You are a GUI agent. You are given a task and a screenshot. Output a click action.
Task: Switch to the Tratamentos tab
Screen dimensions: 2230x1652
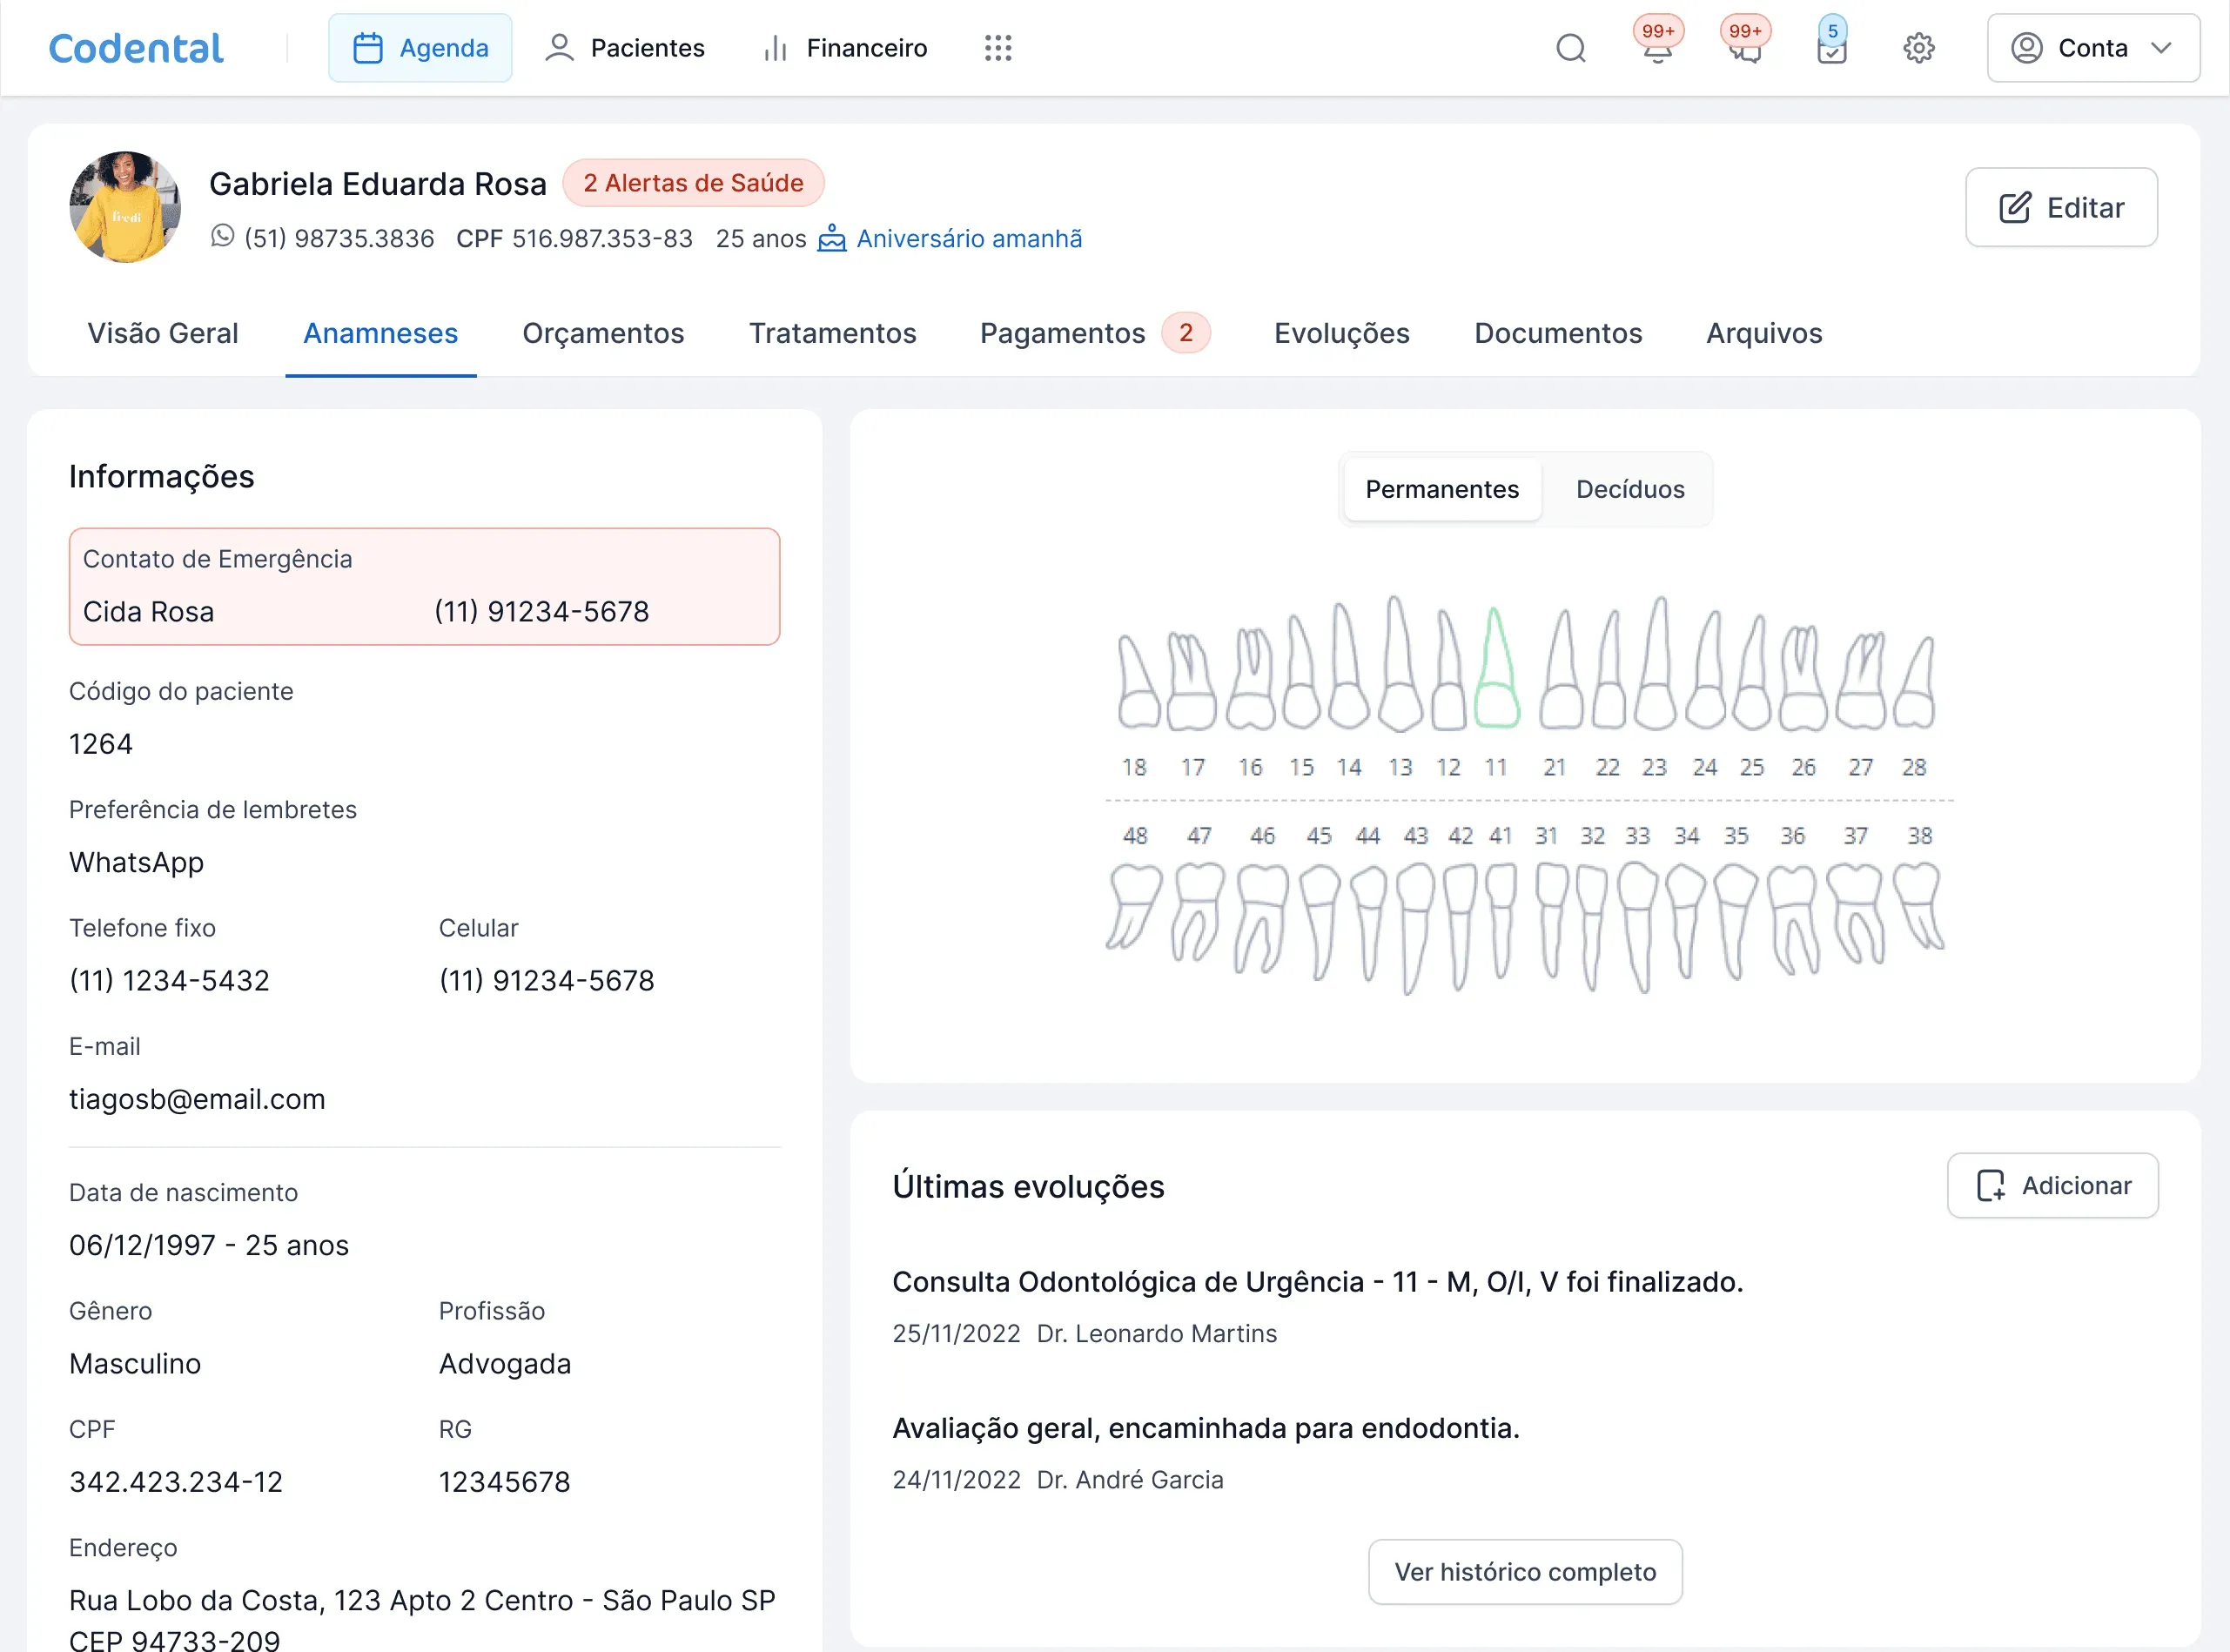[832, 333]
